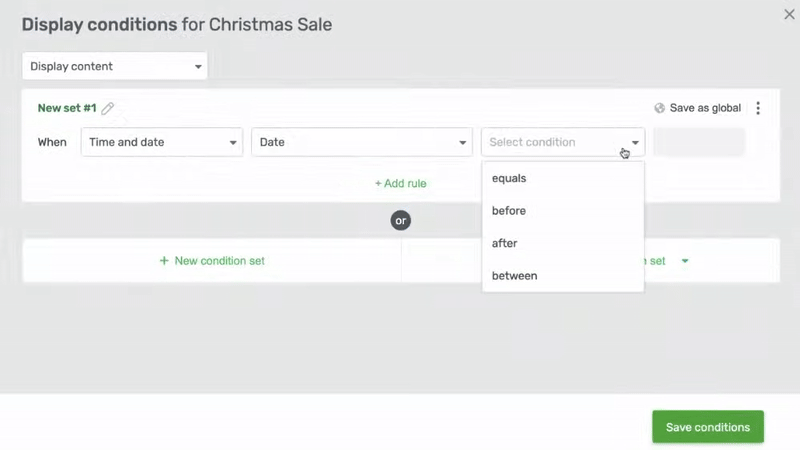800x450 pixels.
Task: Click the New condition set button
Action: click(x=212, y=261)
